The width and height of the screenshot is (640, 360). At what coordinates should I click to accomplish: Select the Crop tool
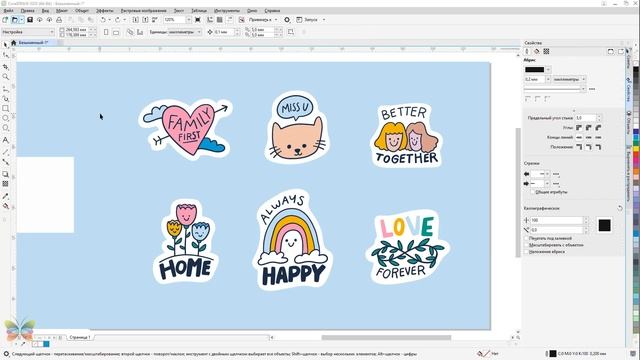(5, 67)
